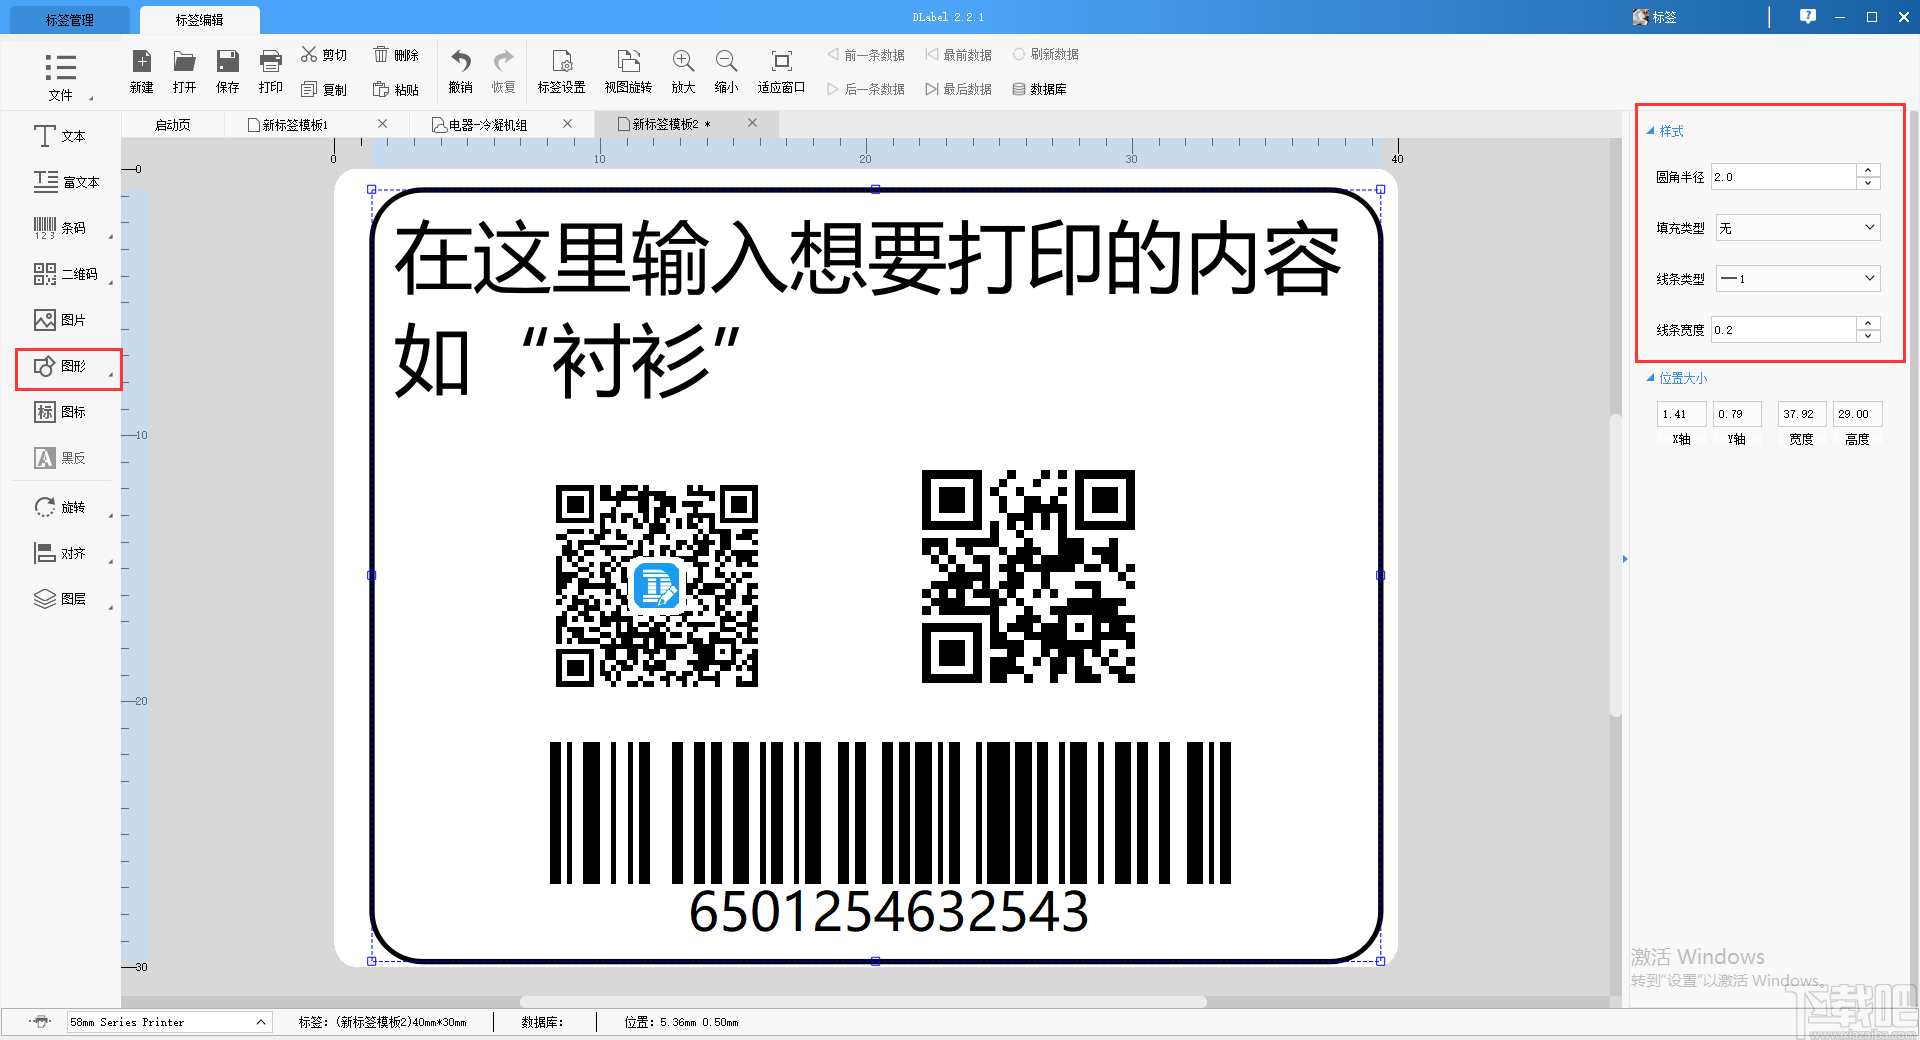This screenshot has height=1040, width=1920.
Task: Increase 圆角半径 corner radius with stepper
Action: [x=1866, y=171]
